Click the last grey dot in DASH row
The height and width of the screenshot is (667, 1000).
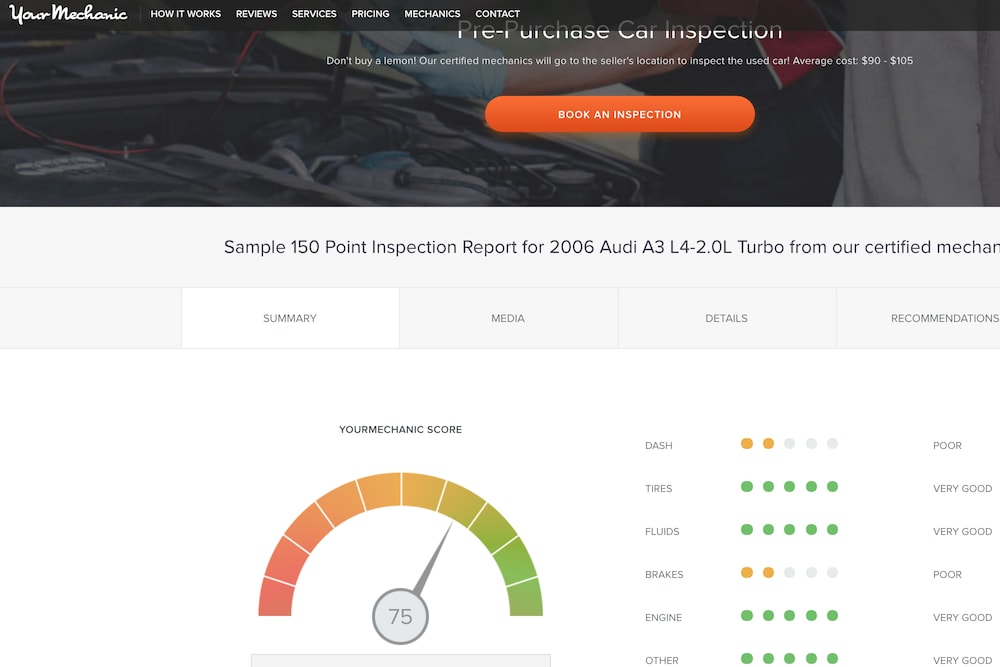pyautogui.click(x=832, y=444)
